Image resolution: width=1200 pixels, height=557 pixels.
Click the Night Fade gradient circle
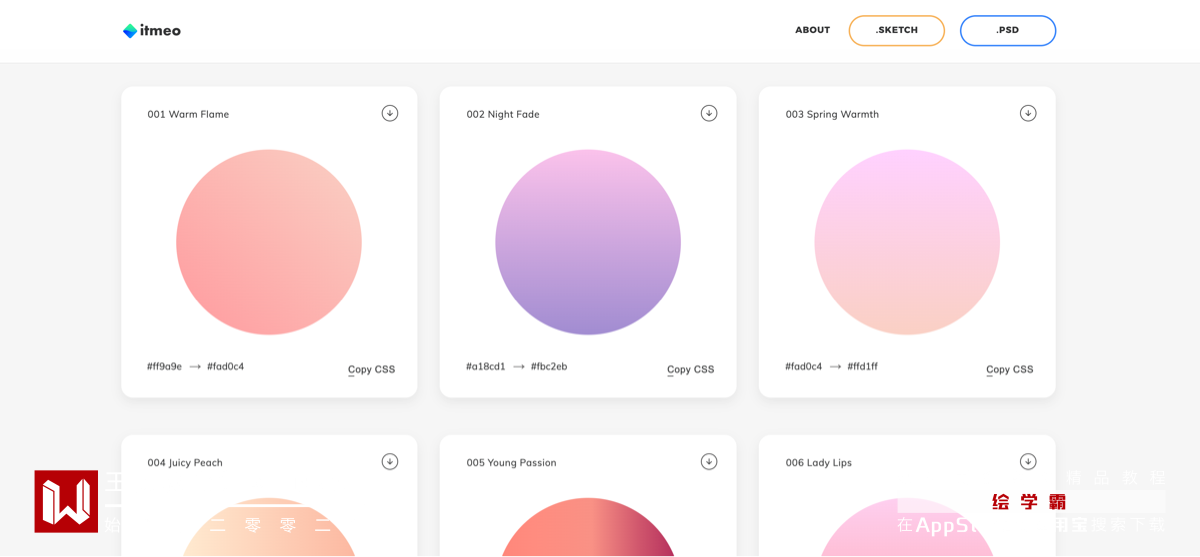588,242
